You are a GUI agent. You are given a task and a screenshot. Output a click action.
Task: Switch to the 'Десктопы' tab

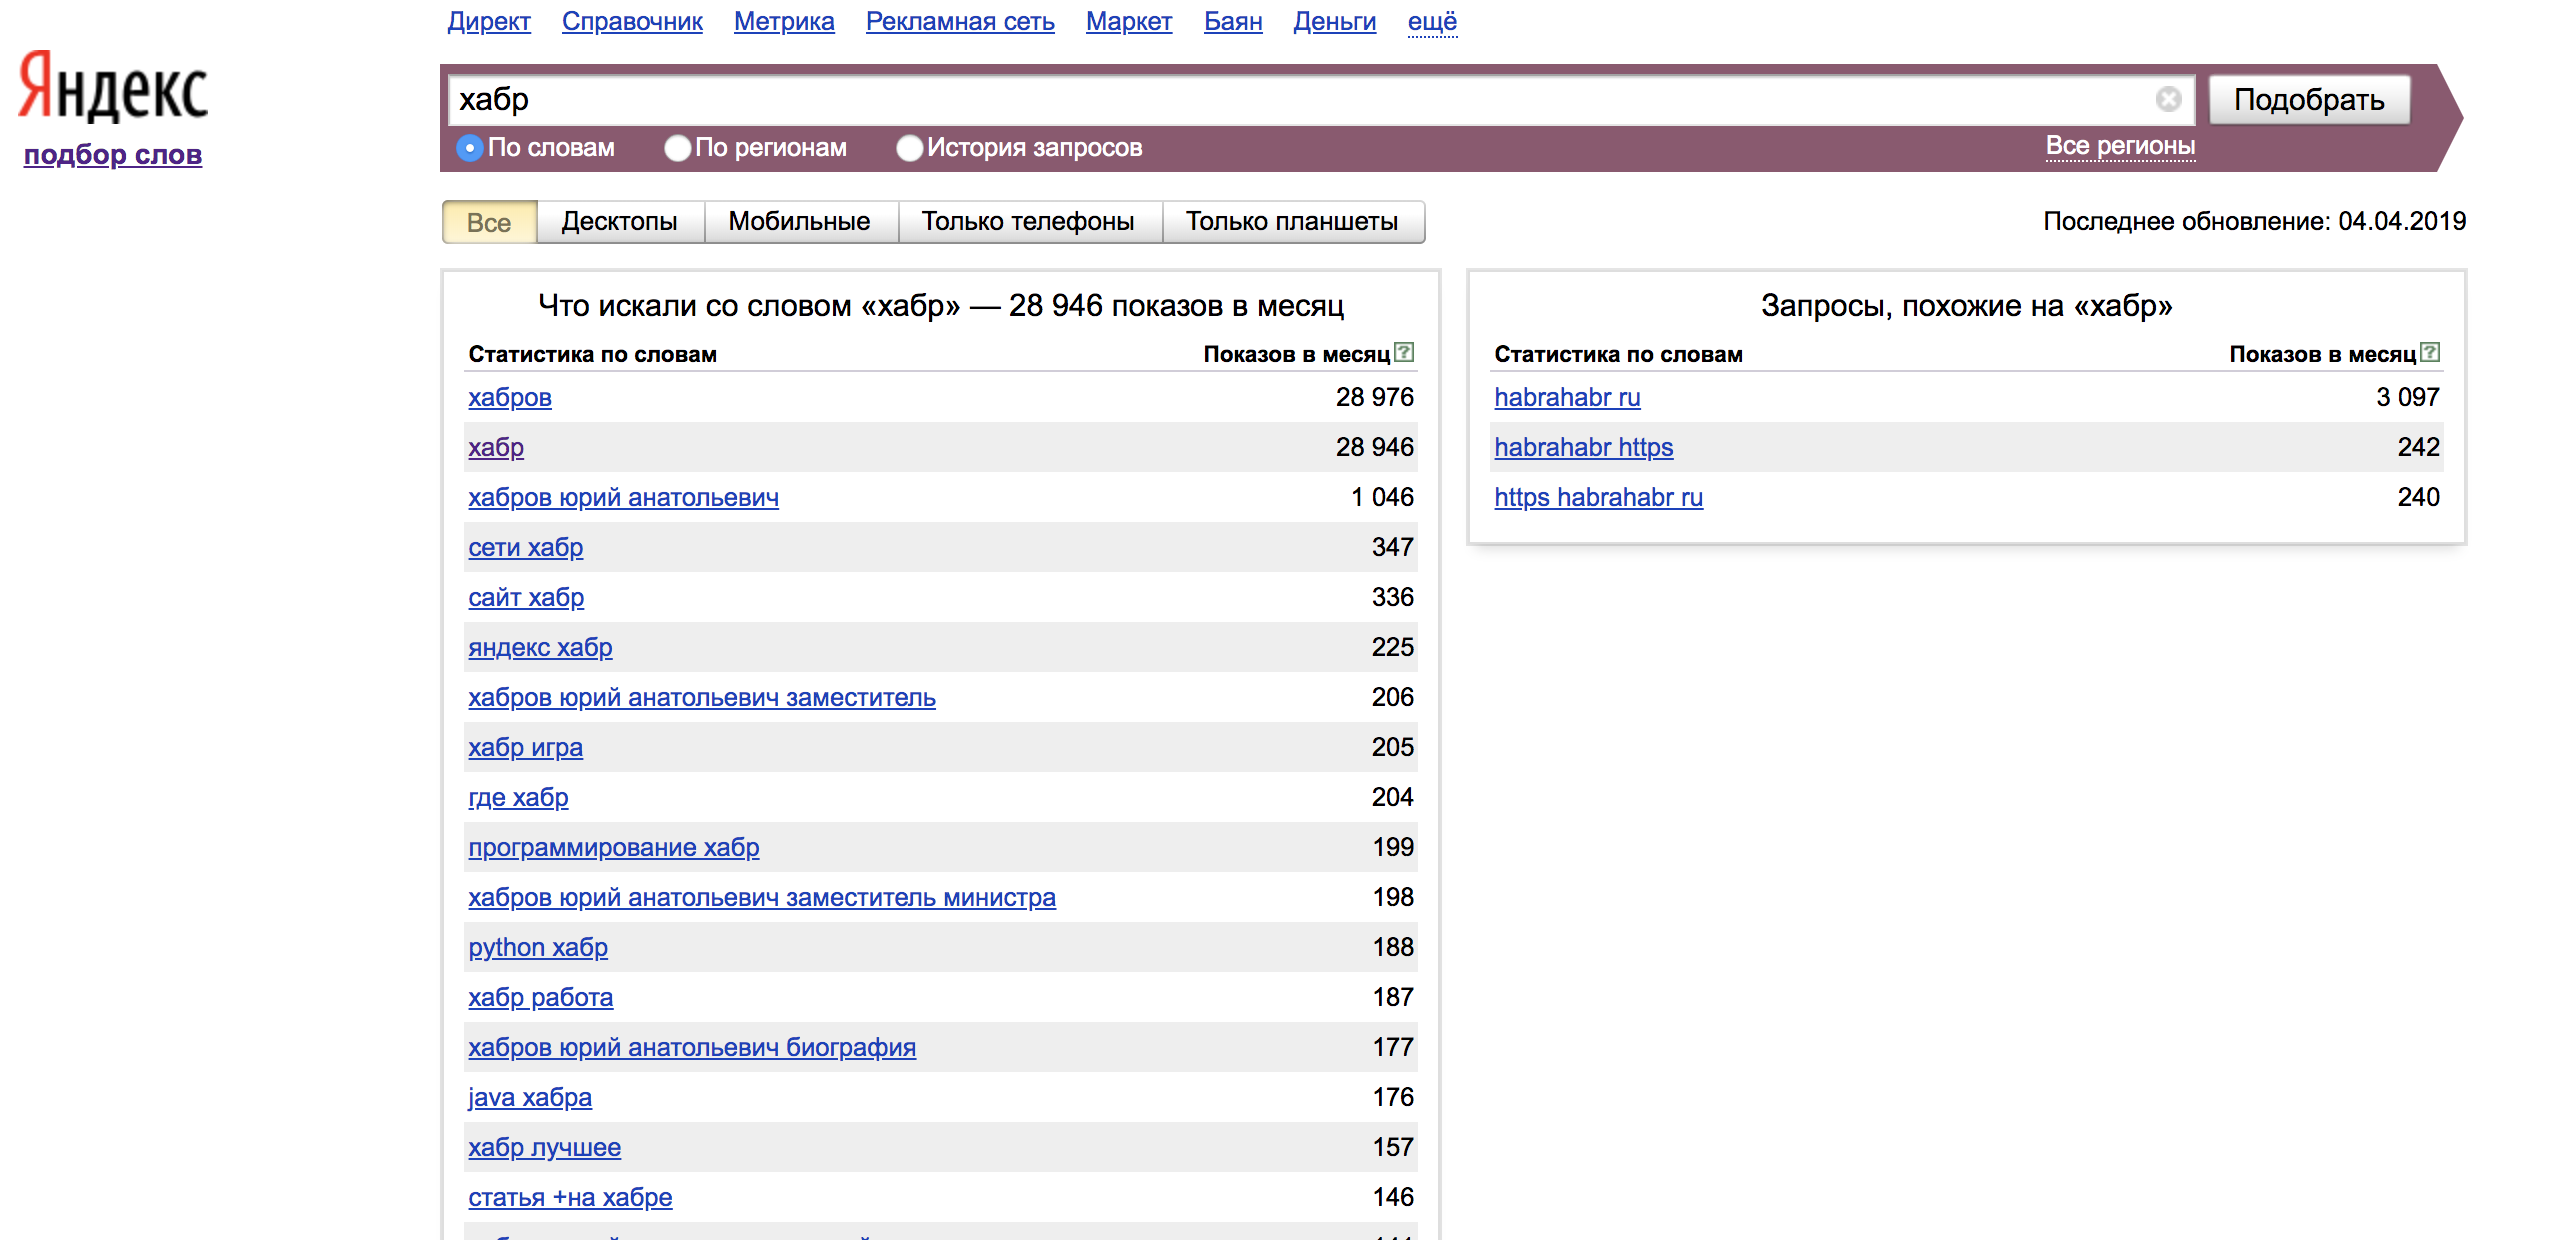click(x=620, y=222)
